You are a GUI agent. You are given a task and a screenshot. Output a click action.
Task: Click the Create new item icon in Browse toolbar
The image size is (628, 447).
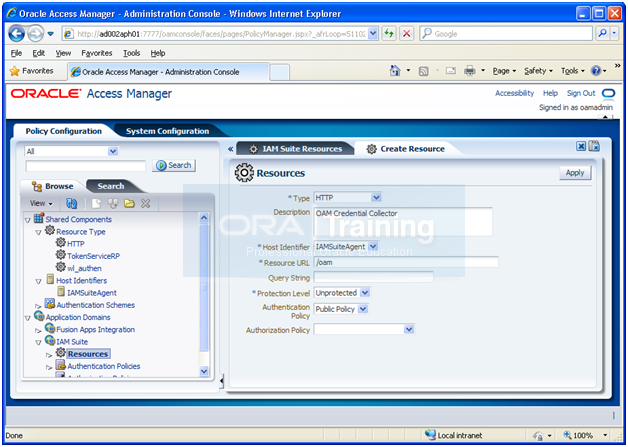click(96, 203)
